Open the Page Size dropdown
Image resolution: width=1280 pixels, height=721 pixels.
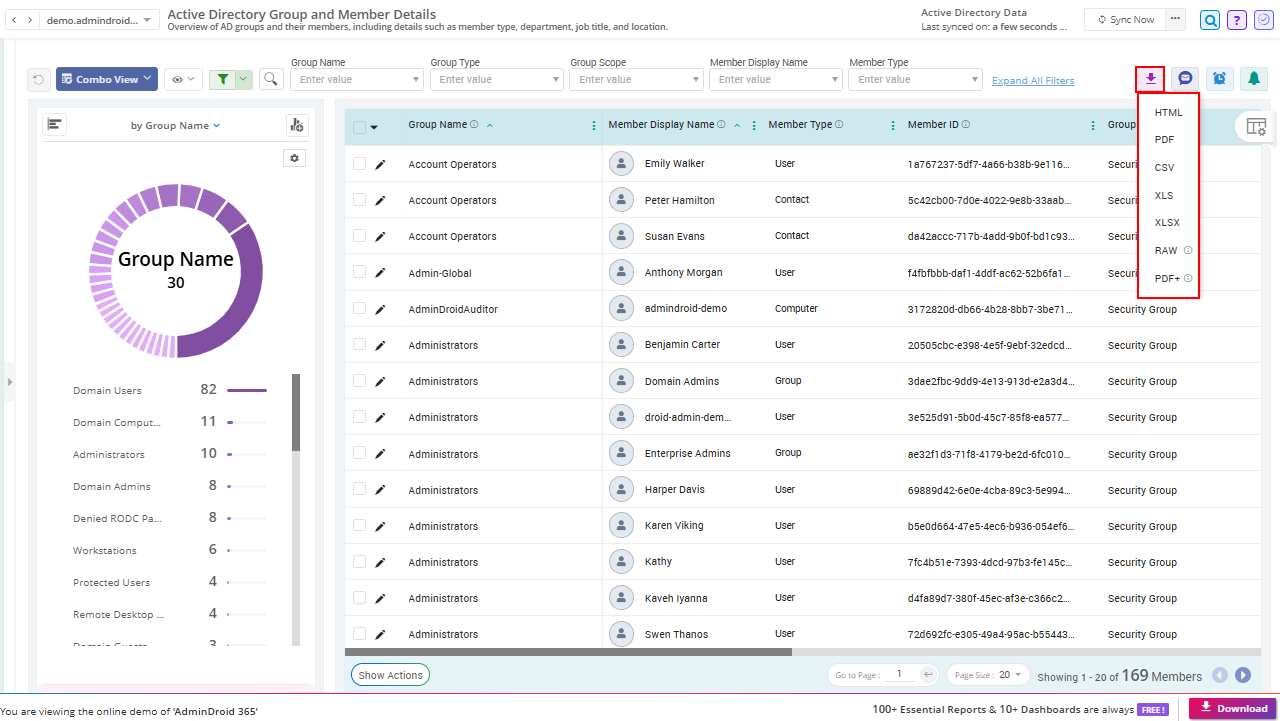[987, 675]
